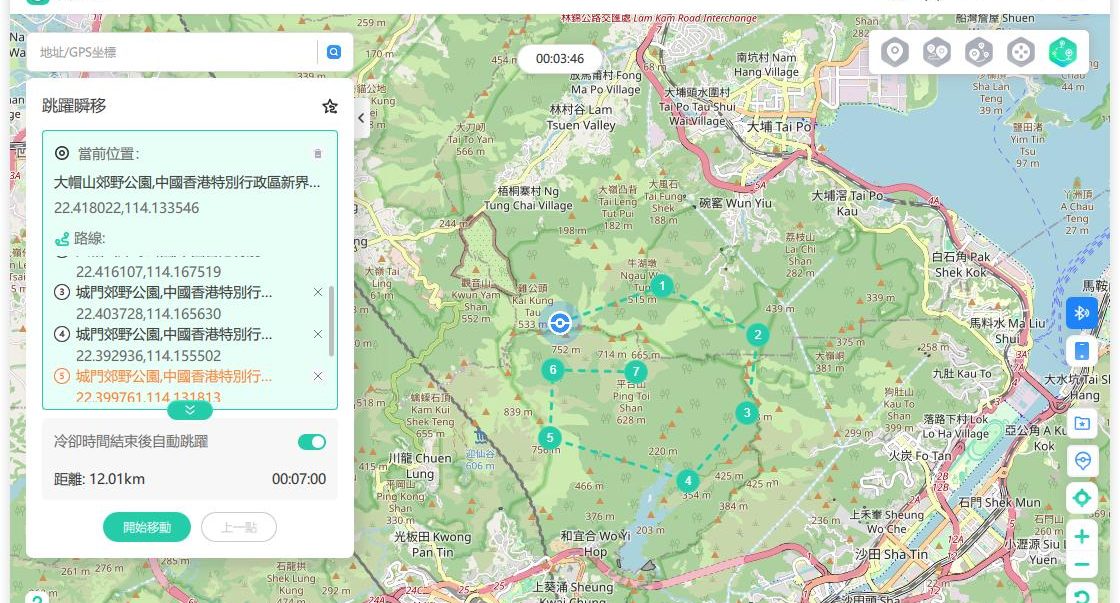The image size is (1120, 603).
Task: Collapse the side panel with left chevron
Action: point(361,118)
